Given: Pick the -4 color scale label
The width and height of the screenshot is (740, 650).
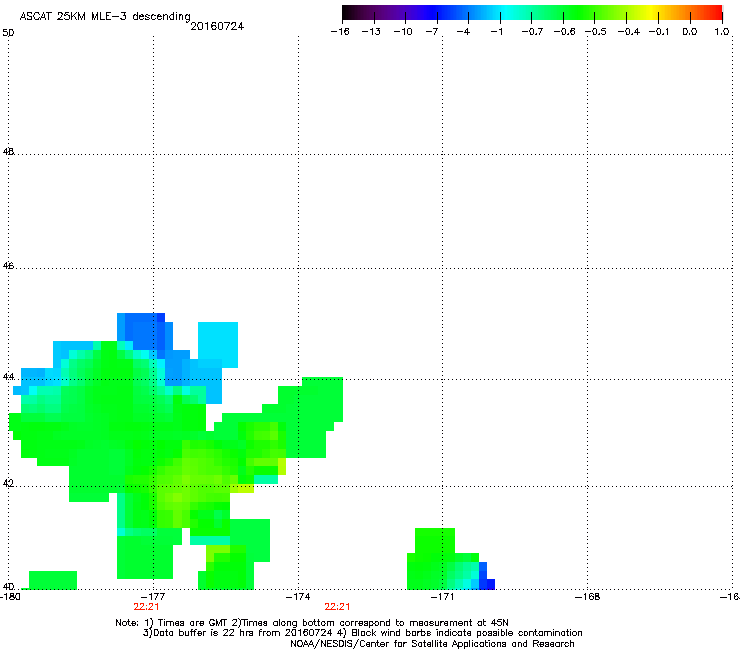Looking at the screenshot, I should (463, 32).
